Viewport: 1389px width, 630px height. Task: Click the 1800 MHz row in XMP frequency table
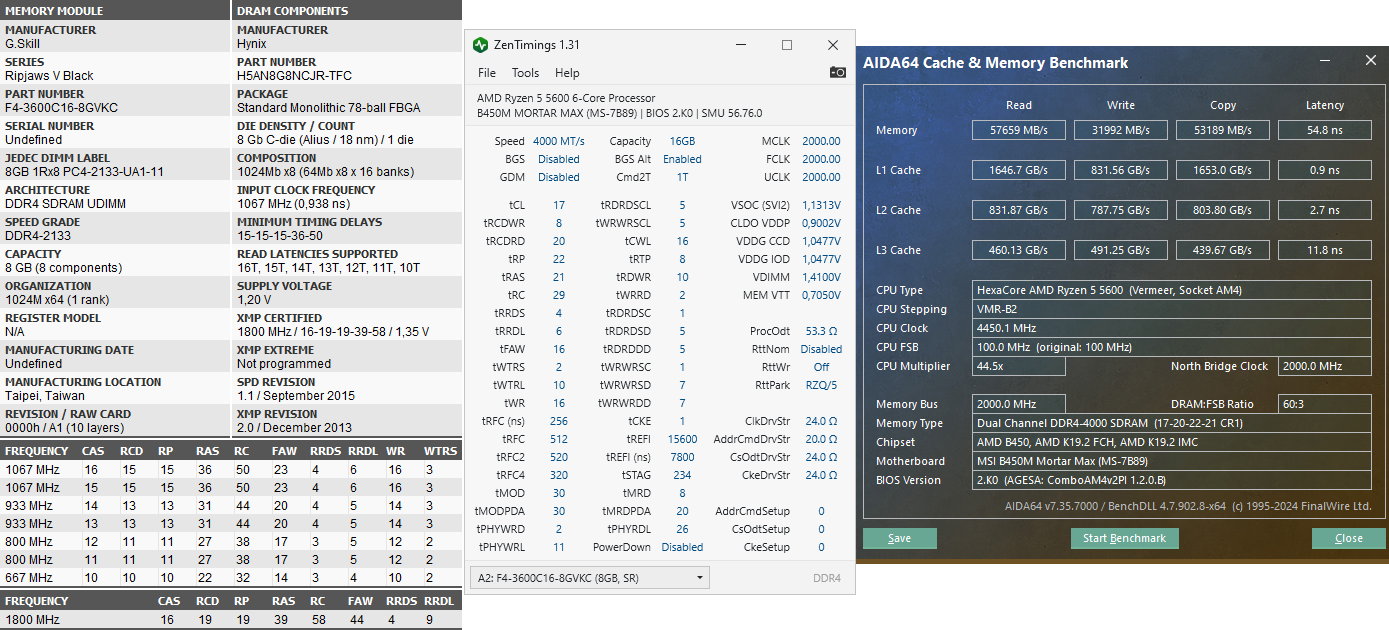(x=231, y=620)
